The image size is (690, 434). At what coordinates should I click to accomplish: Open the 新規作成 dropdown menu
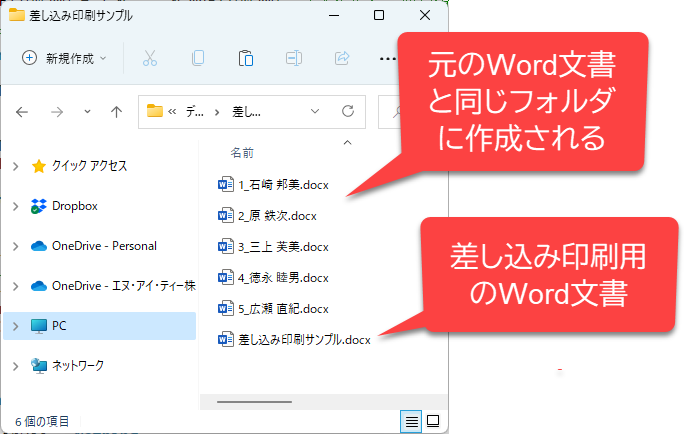point(64,58)
